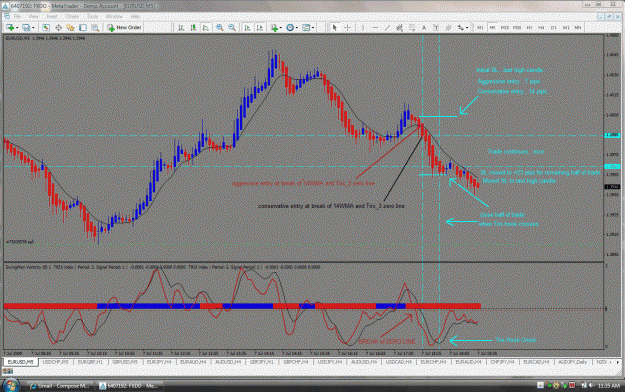Select the Fibonacci retracement tool
The image size is (625, 392).
[x=412, y=28]
